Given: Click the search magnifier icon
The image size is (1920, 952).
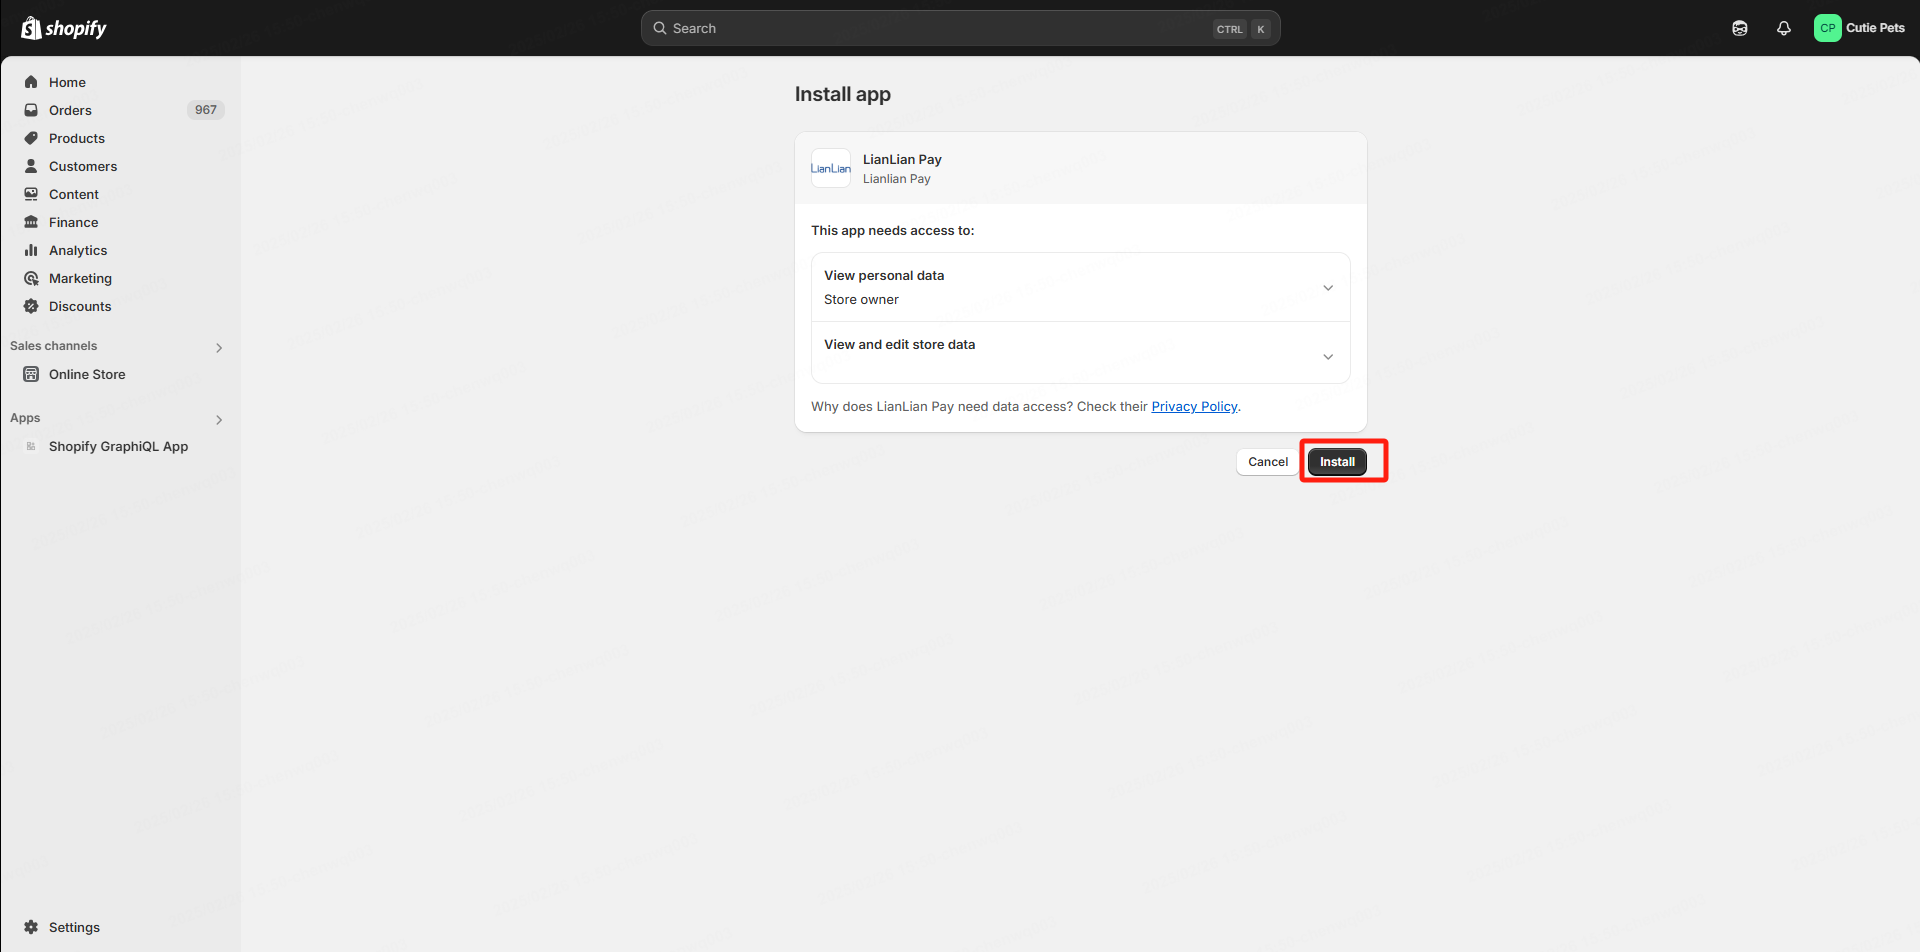Looking at the screenshot, I should (660, 28).
